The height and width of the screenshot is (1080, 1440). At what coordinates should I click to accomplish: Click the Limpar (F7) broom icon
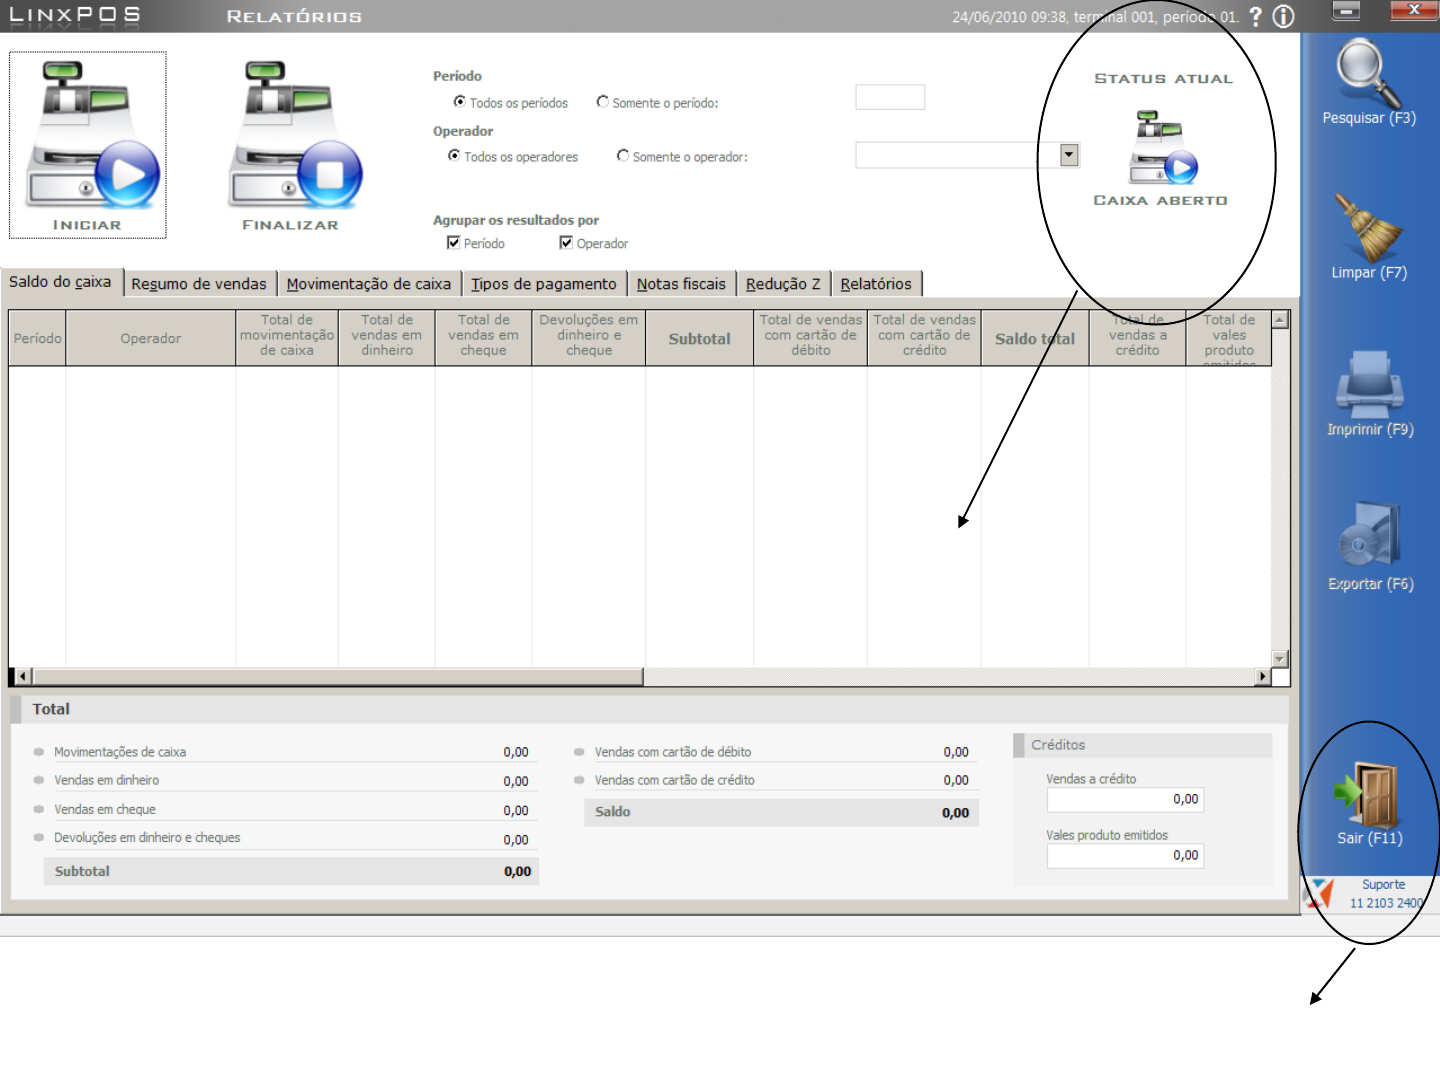pos(1369,228)
